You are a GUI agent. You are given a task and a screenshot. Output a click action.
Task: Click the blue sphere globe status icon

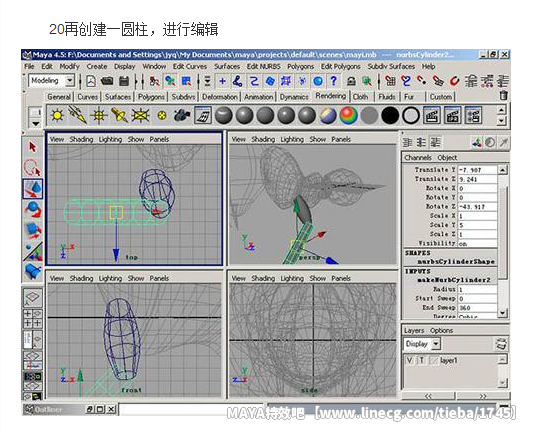318,81
